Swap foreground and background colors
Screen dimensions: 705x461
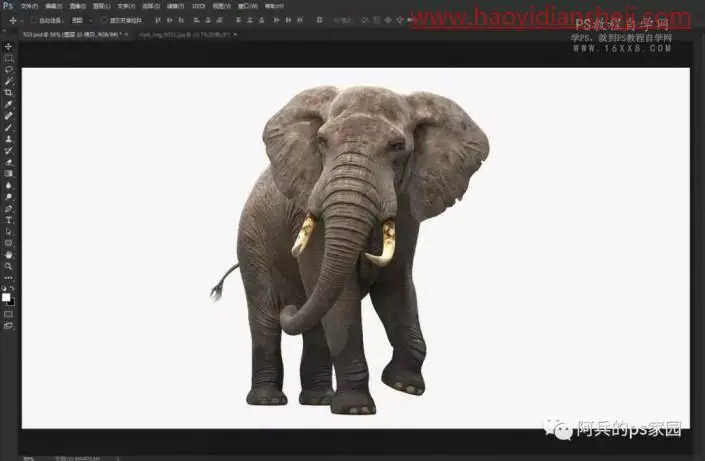click(12, 288)
